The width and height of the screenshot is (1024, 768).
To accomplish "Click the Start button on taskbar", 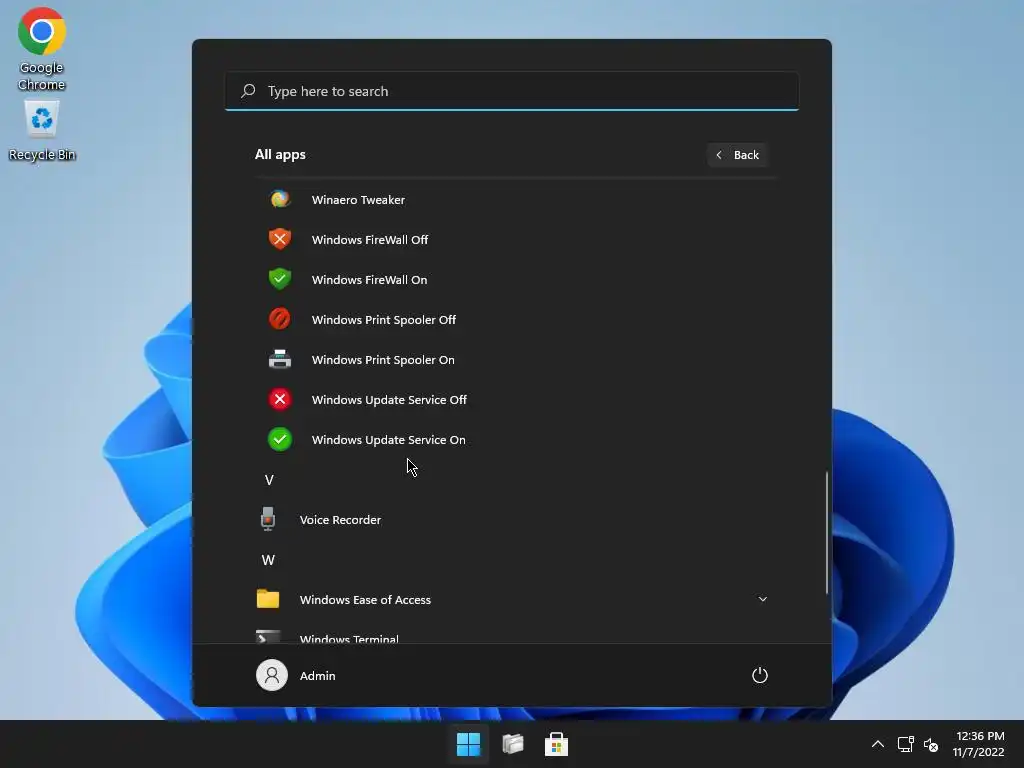I will pyautogui.click(x=468, y=744).
